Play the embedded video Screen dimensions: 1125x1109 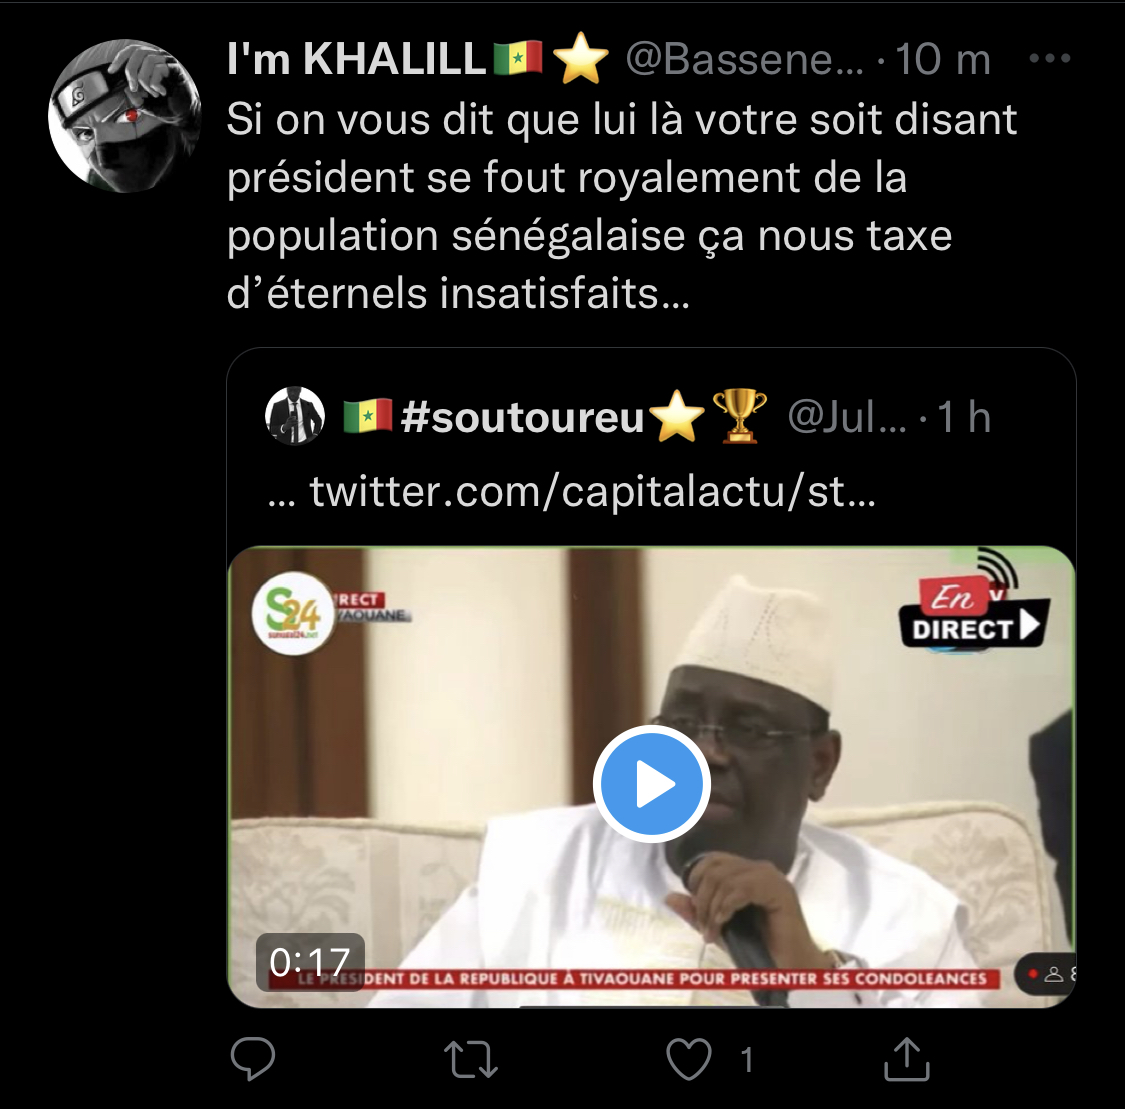point(652,784)
